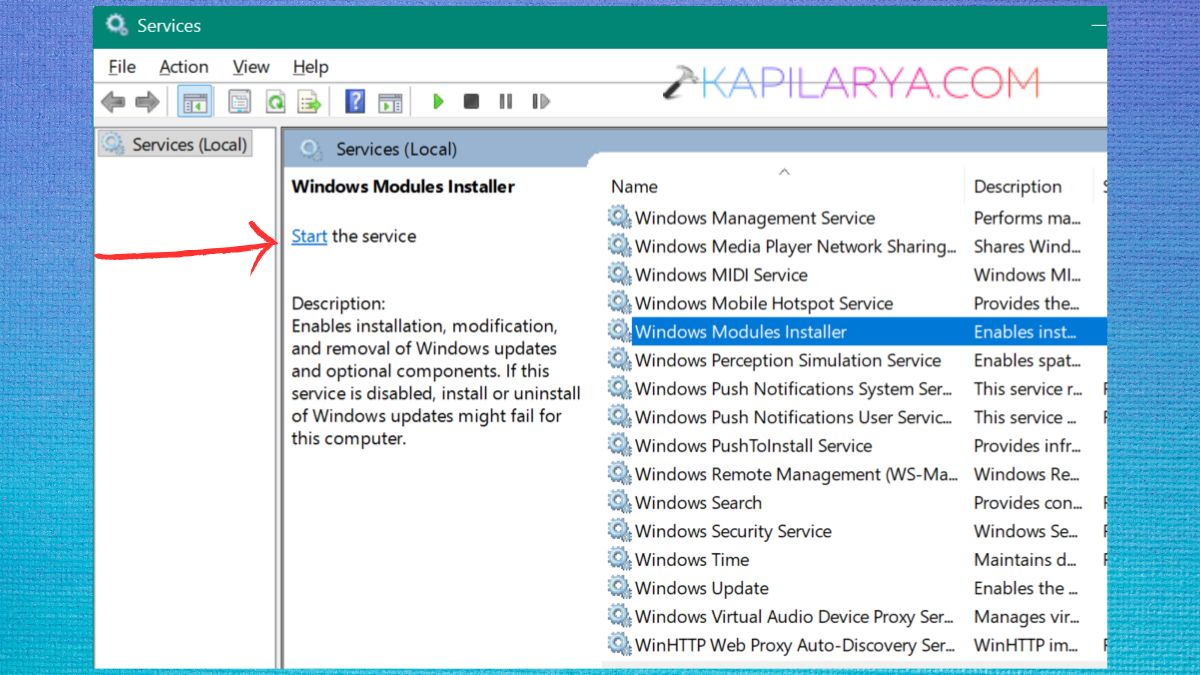
Task: Select Windows Virtual Audio Device Proxy row
Action: coord(856,616)
